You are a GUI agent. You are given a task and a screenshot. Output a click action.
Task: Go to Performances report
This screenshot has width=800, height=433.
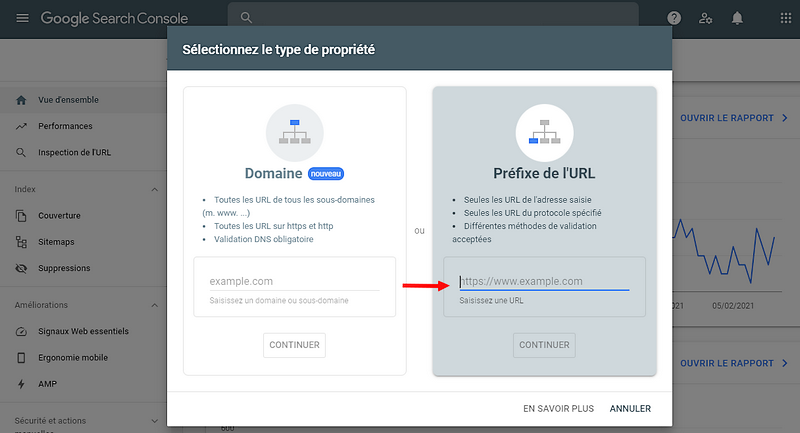click(x=65, y=126)
